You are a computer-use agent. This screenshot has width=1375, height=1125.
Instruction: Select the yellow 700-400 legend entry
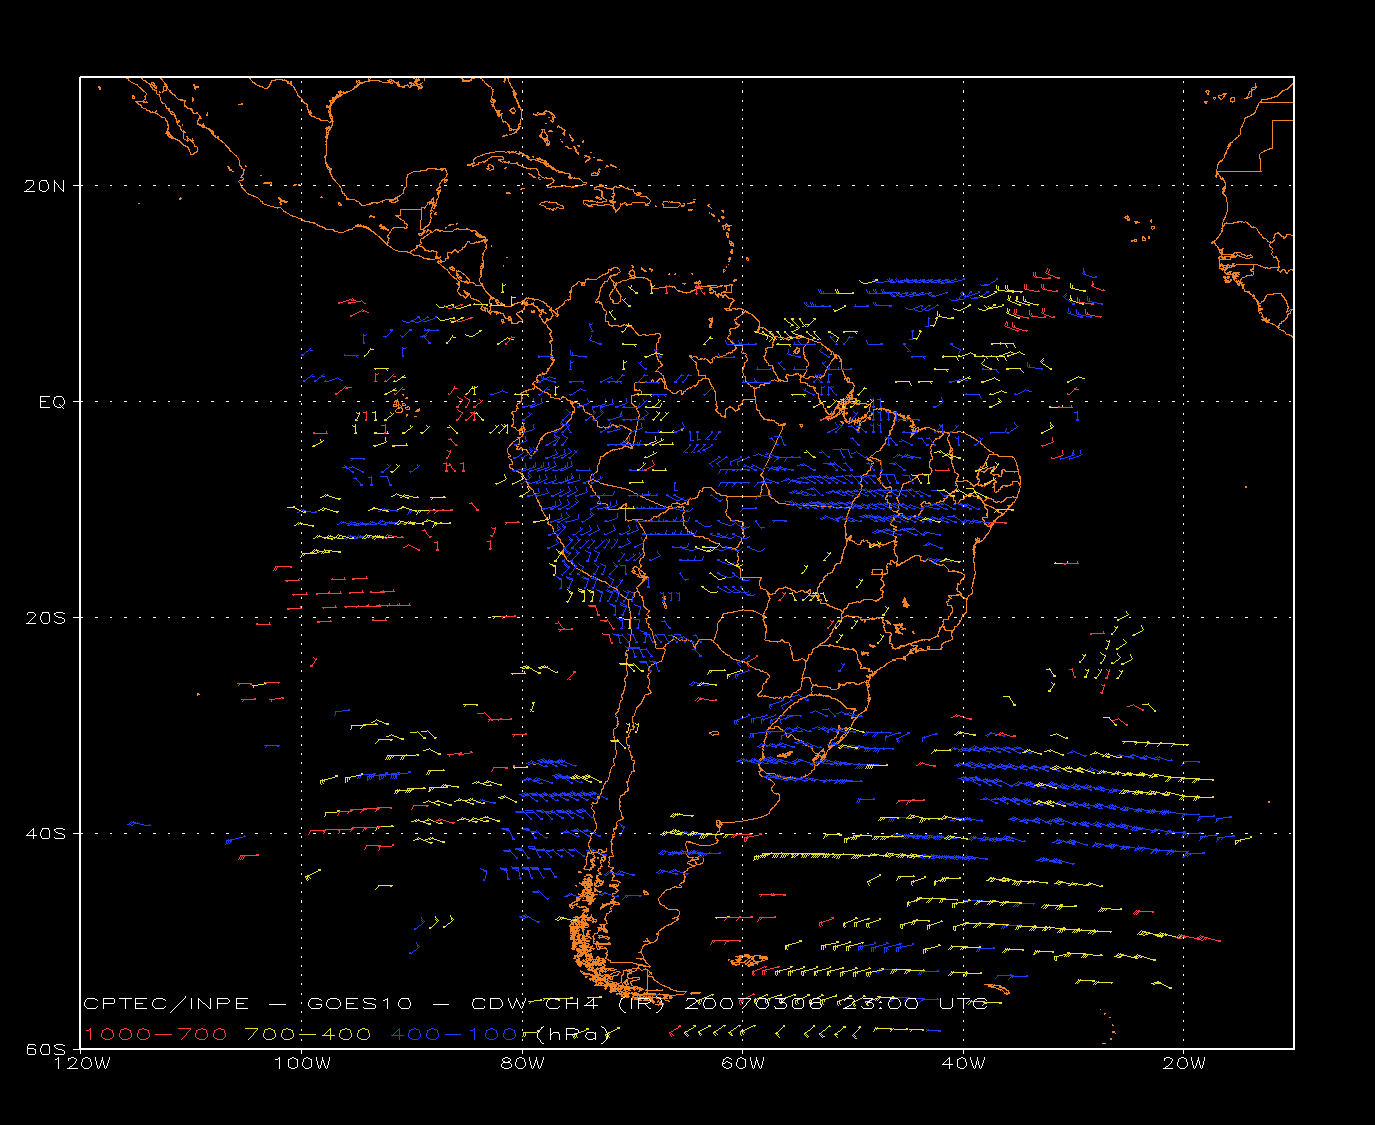[x=308, y=1034]
